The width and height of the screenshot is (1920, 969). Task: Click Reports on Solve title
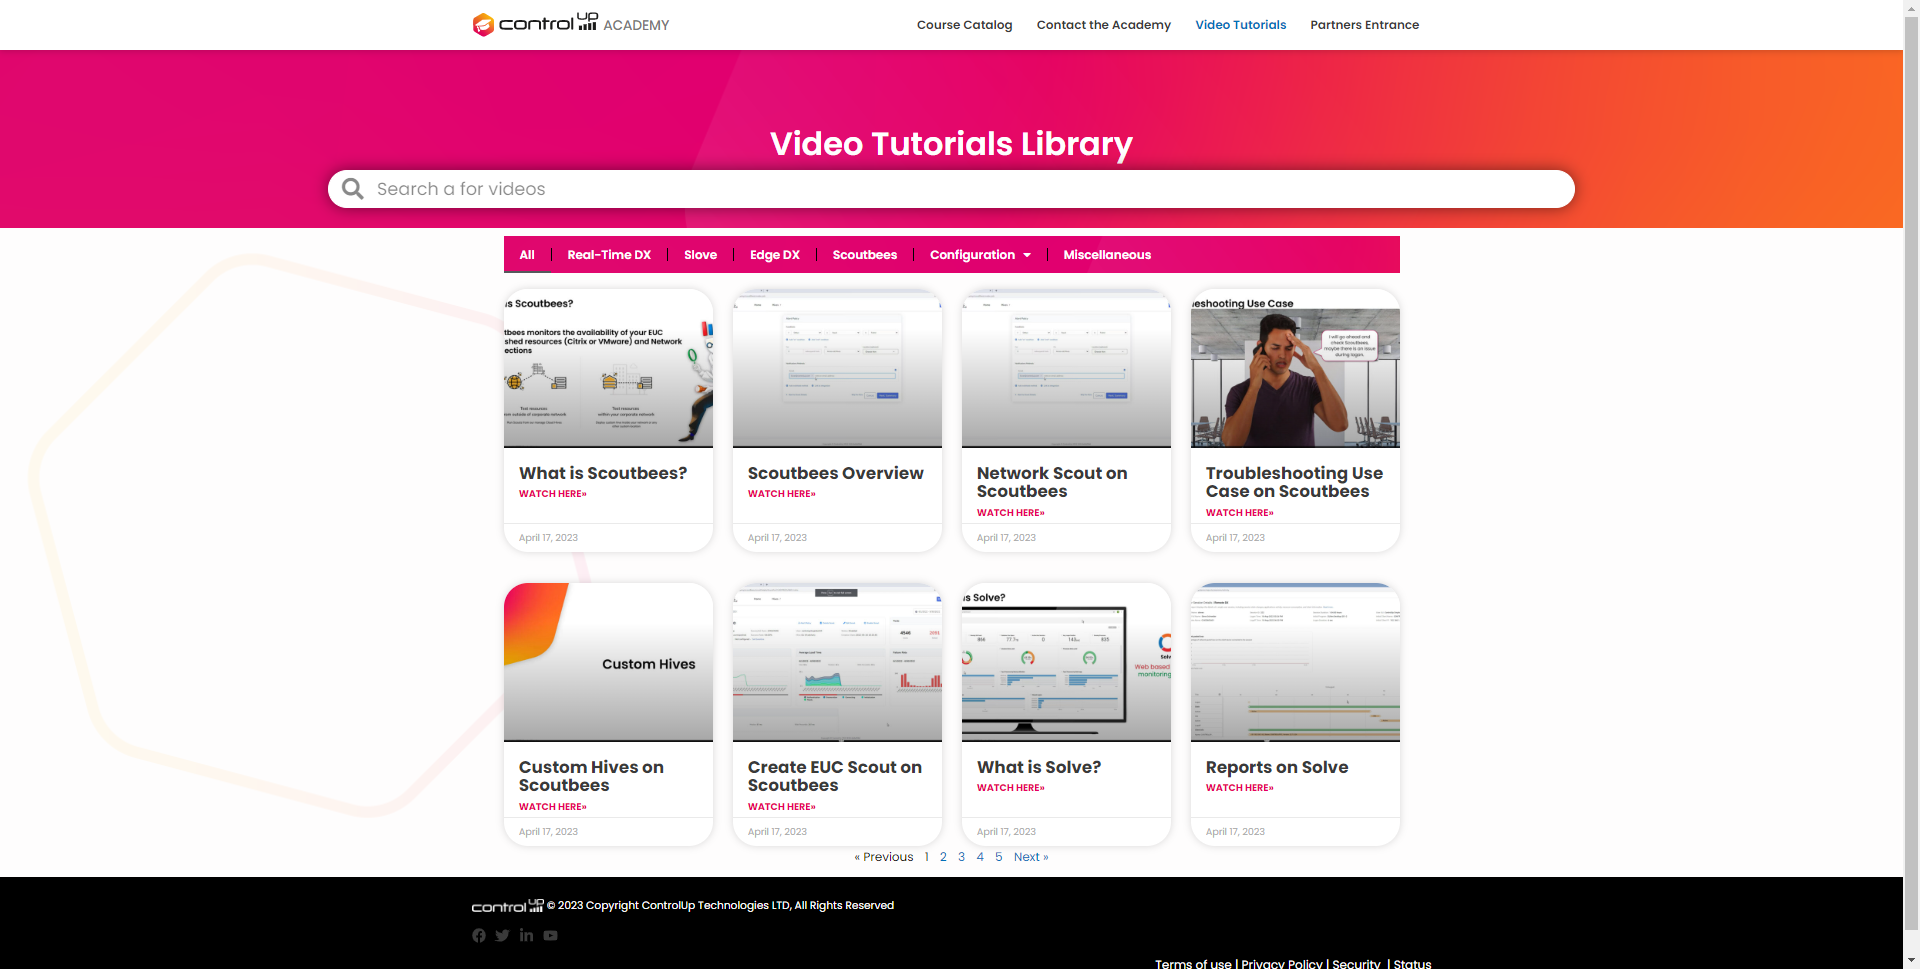pyautogui.click(x=1277, y=767)
